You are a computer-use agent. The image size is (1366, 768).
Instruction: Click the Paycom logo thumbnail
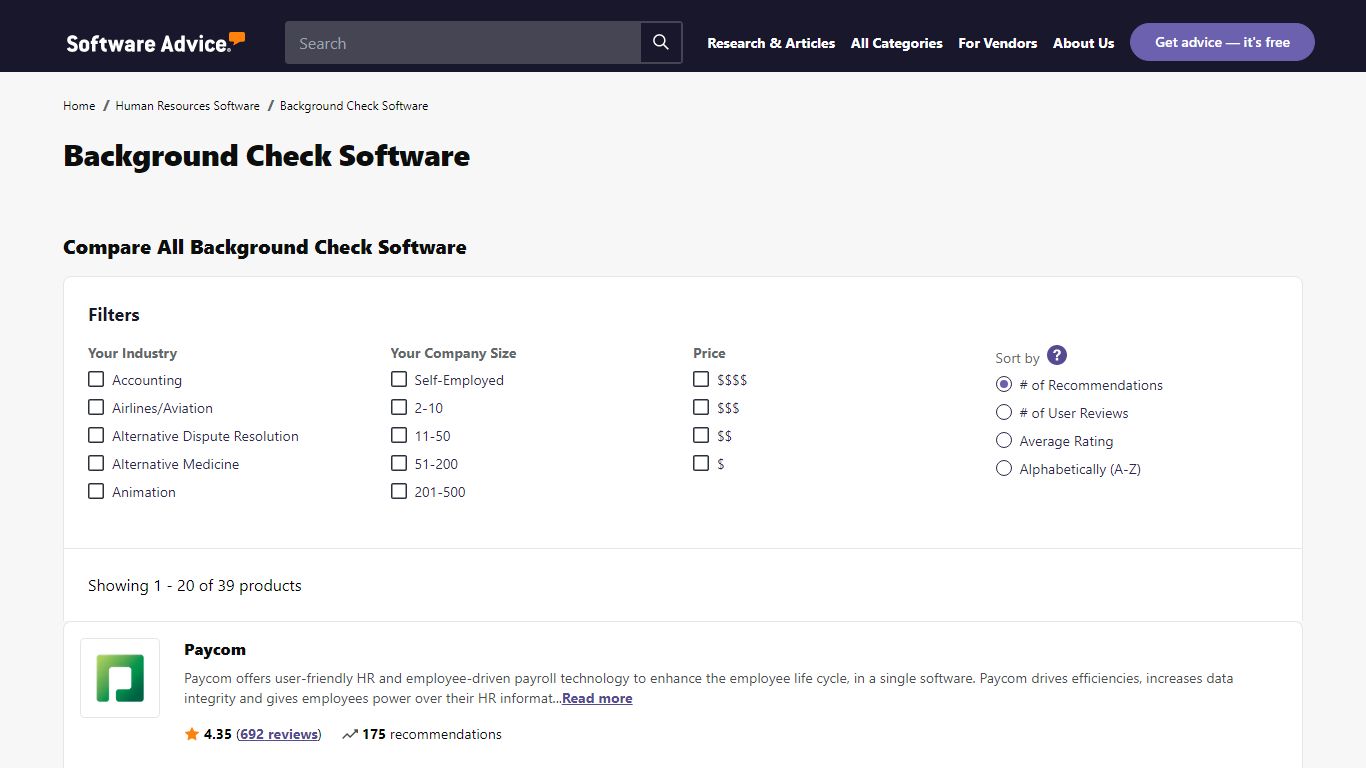click(x=120, y=678)
